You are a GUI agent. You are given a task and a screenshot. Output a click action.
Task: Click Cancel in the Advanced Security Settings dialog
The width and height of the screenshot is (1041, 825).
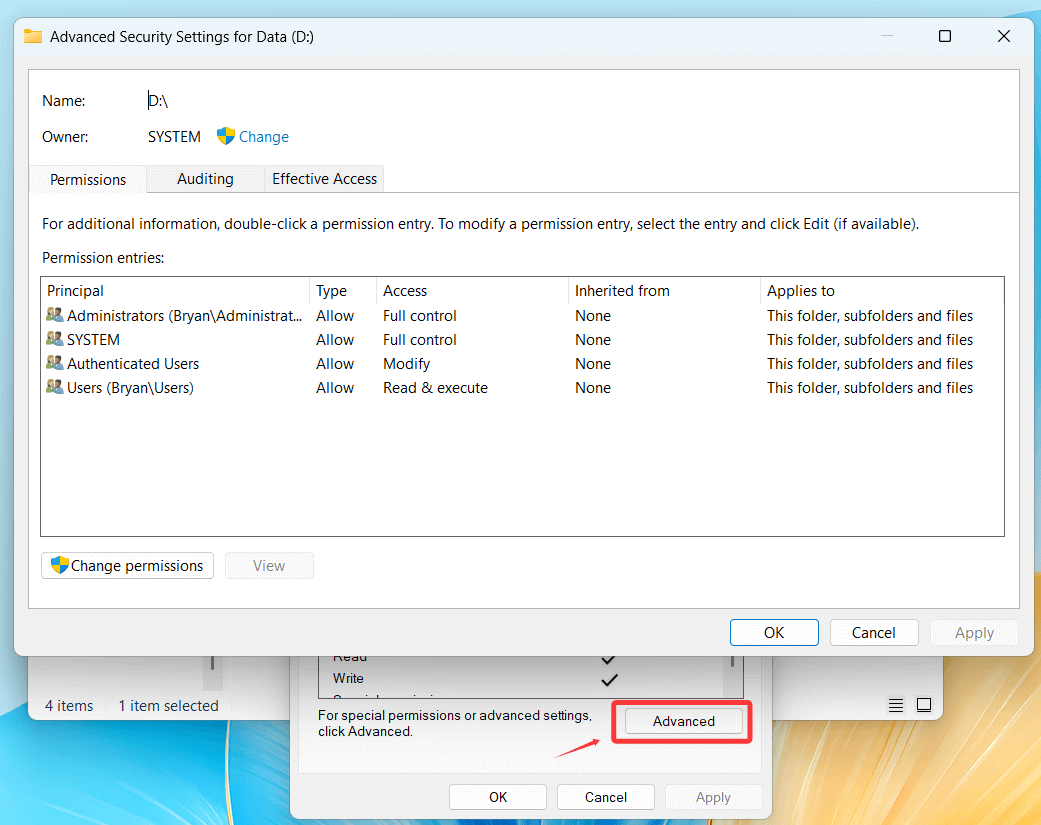click(x=873, y=632)
